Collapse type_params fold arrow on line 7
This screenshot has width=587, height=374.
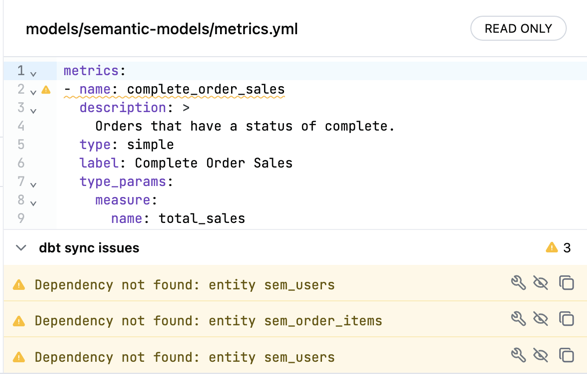(33, 185)
